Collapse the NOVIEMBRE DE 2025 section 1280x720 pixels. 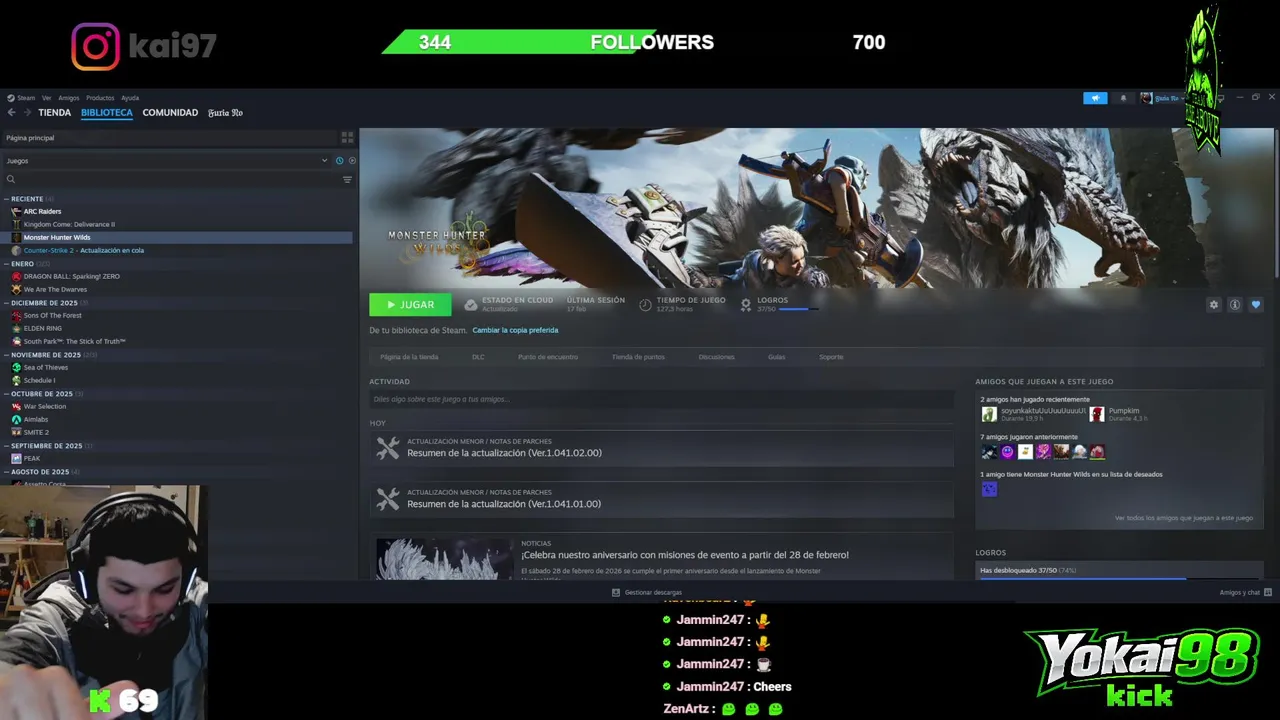click(6, 355)
